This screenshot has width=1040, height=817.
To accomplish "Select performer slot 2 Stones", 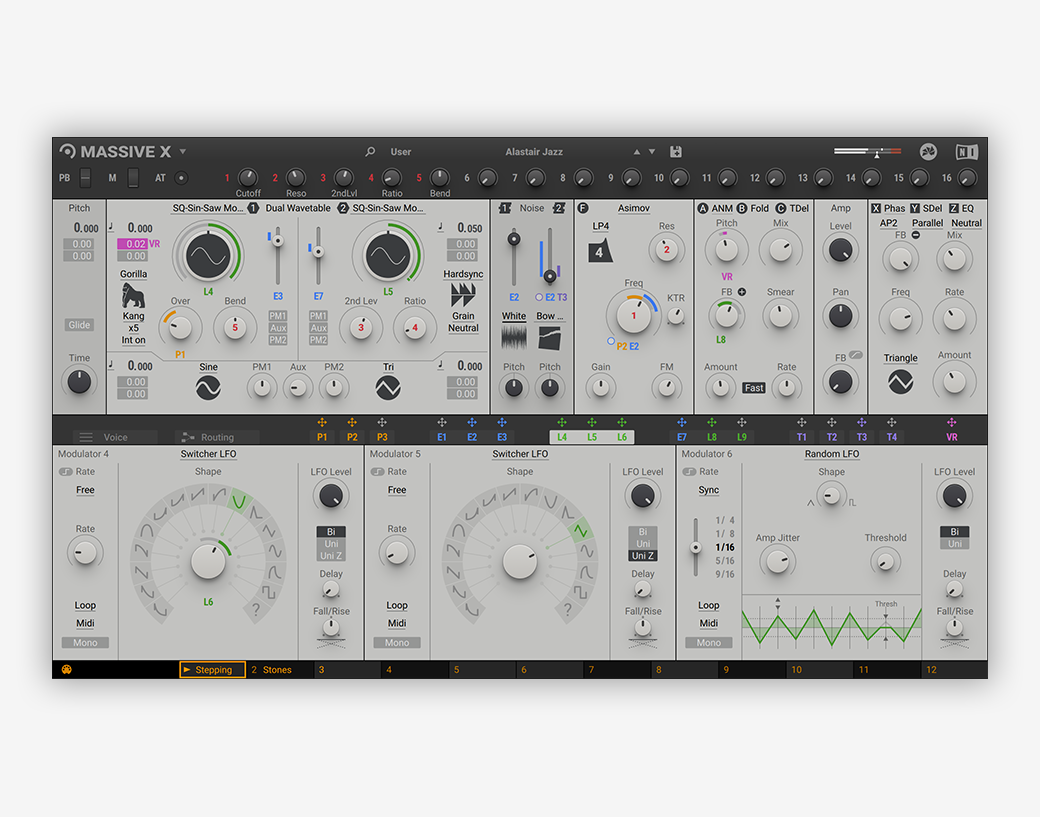I will click(279, 670).
